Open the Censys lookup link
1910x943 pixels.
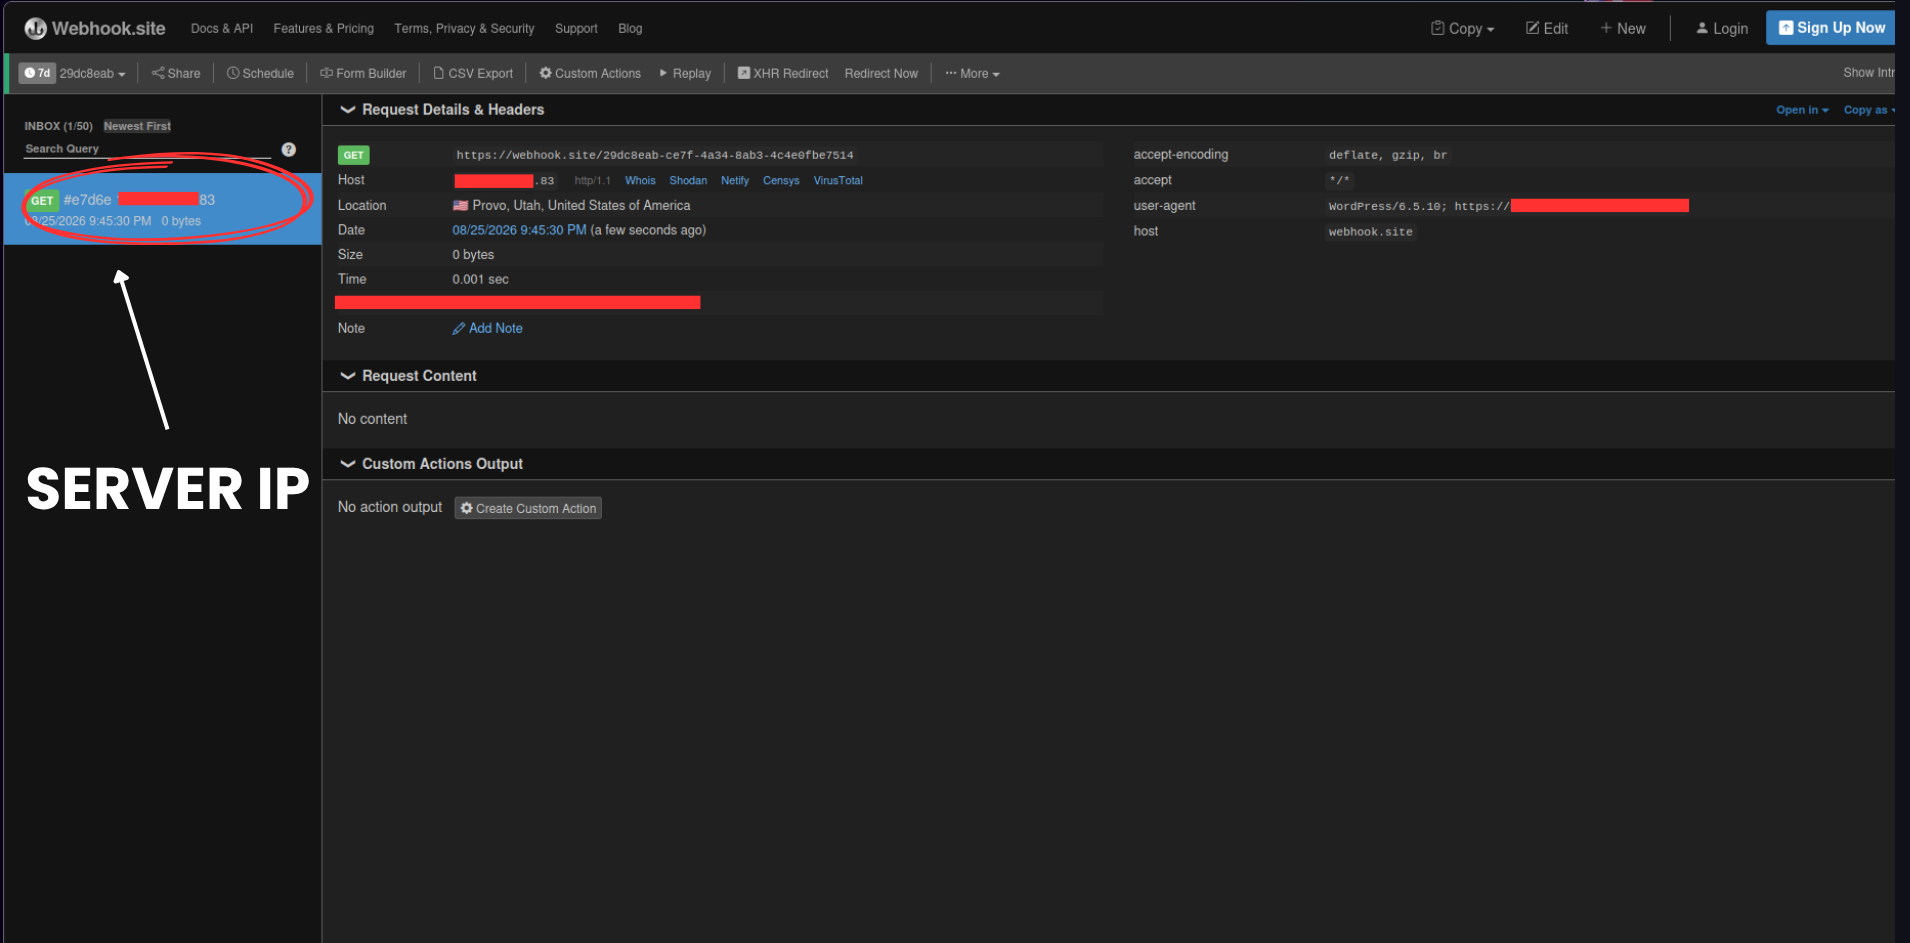[x=781, y=180]
